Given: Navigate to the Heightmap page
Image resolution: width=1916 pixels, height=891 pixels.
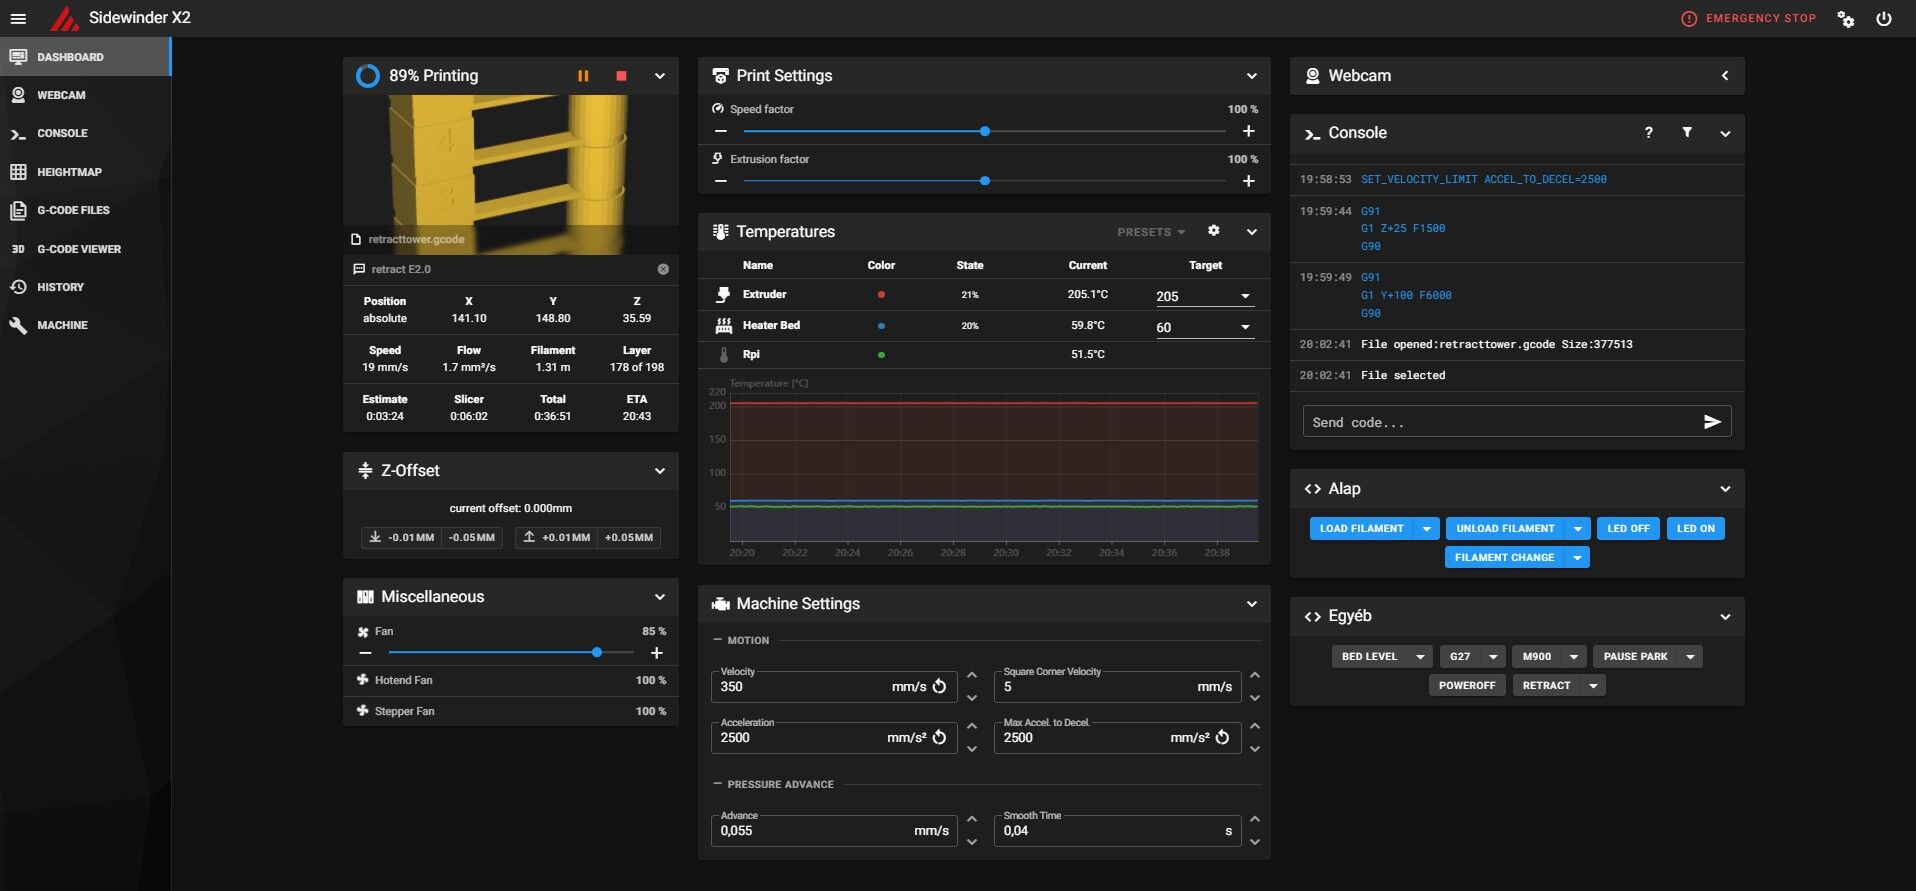Looking at the screenshot, I should point(69,172).
